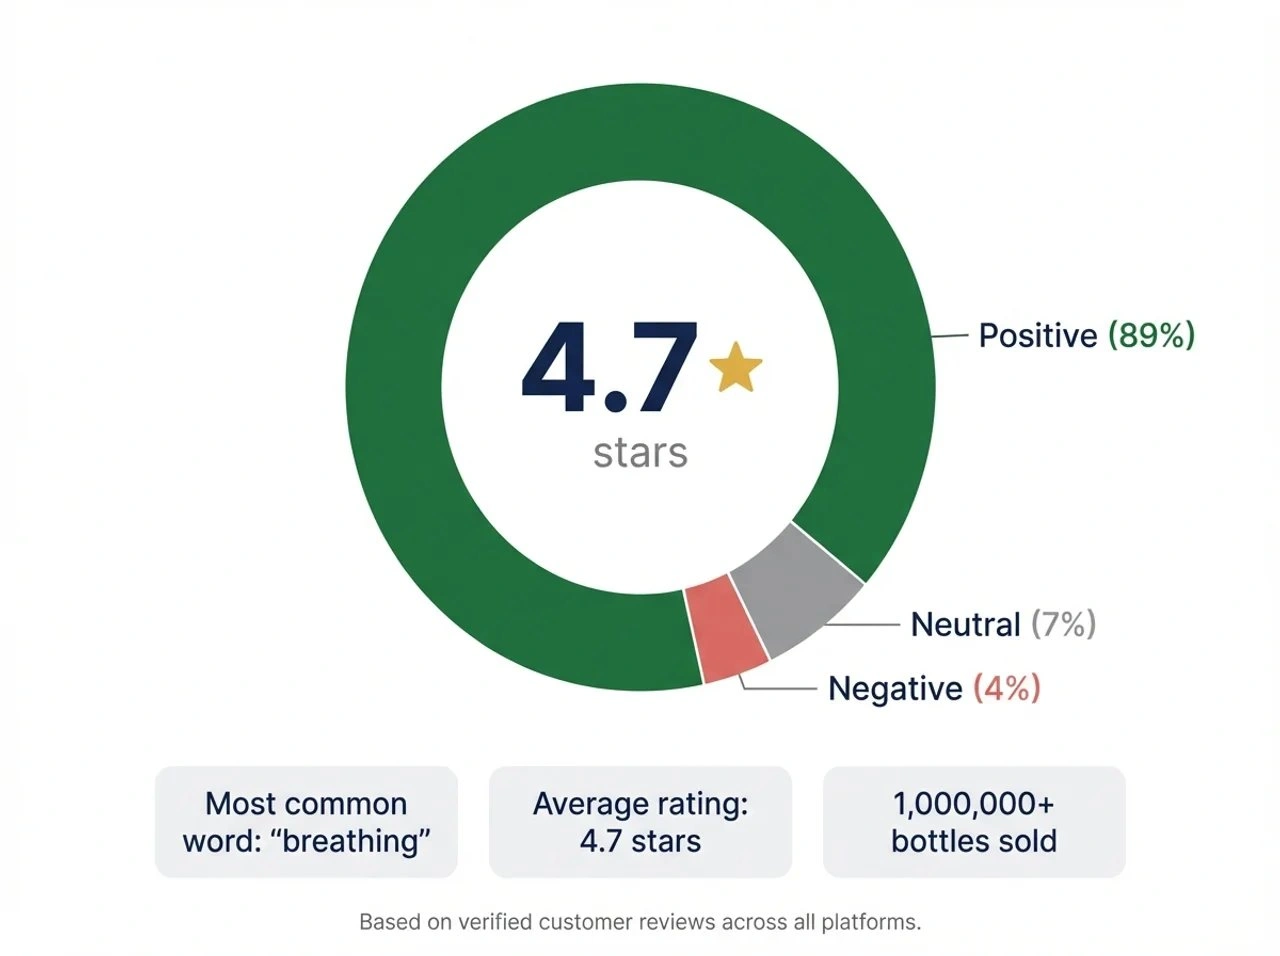
Task: Click the leader line beside Negative label
Action: [782, 688]
